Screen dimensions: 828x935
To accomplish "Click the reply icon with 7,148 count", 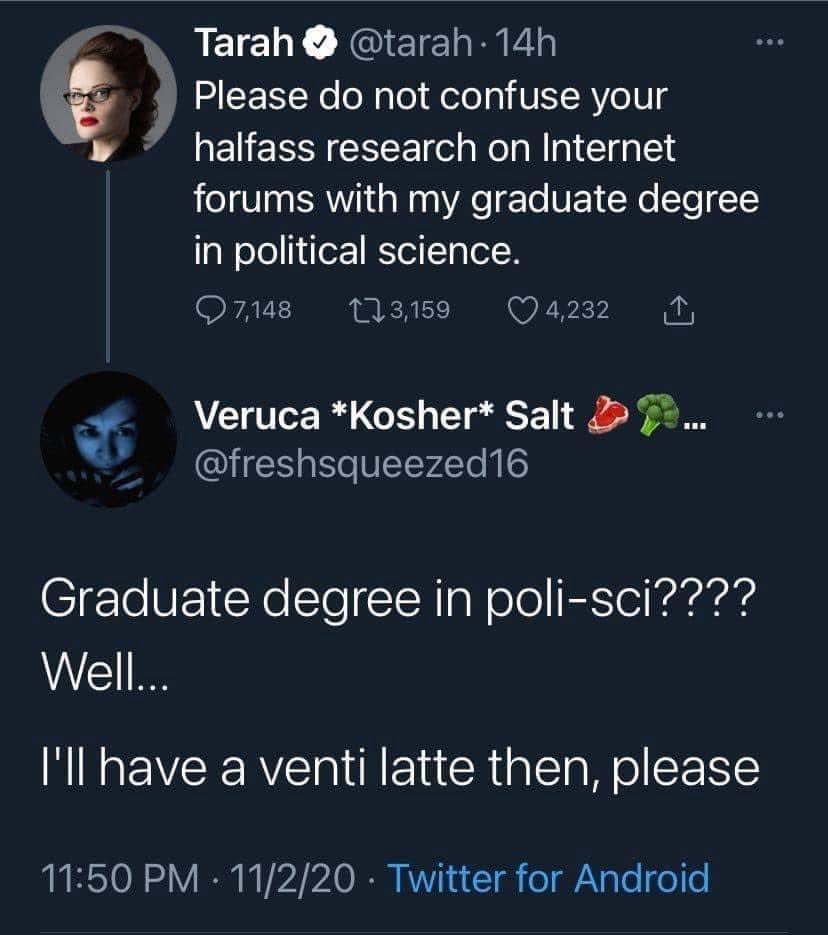I will pyautogui.click(x=211, y=310).
